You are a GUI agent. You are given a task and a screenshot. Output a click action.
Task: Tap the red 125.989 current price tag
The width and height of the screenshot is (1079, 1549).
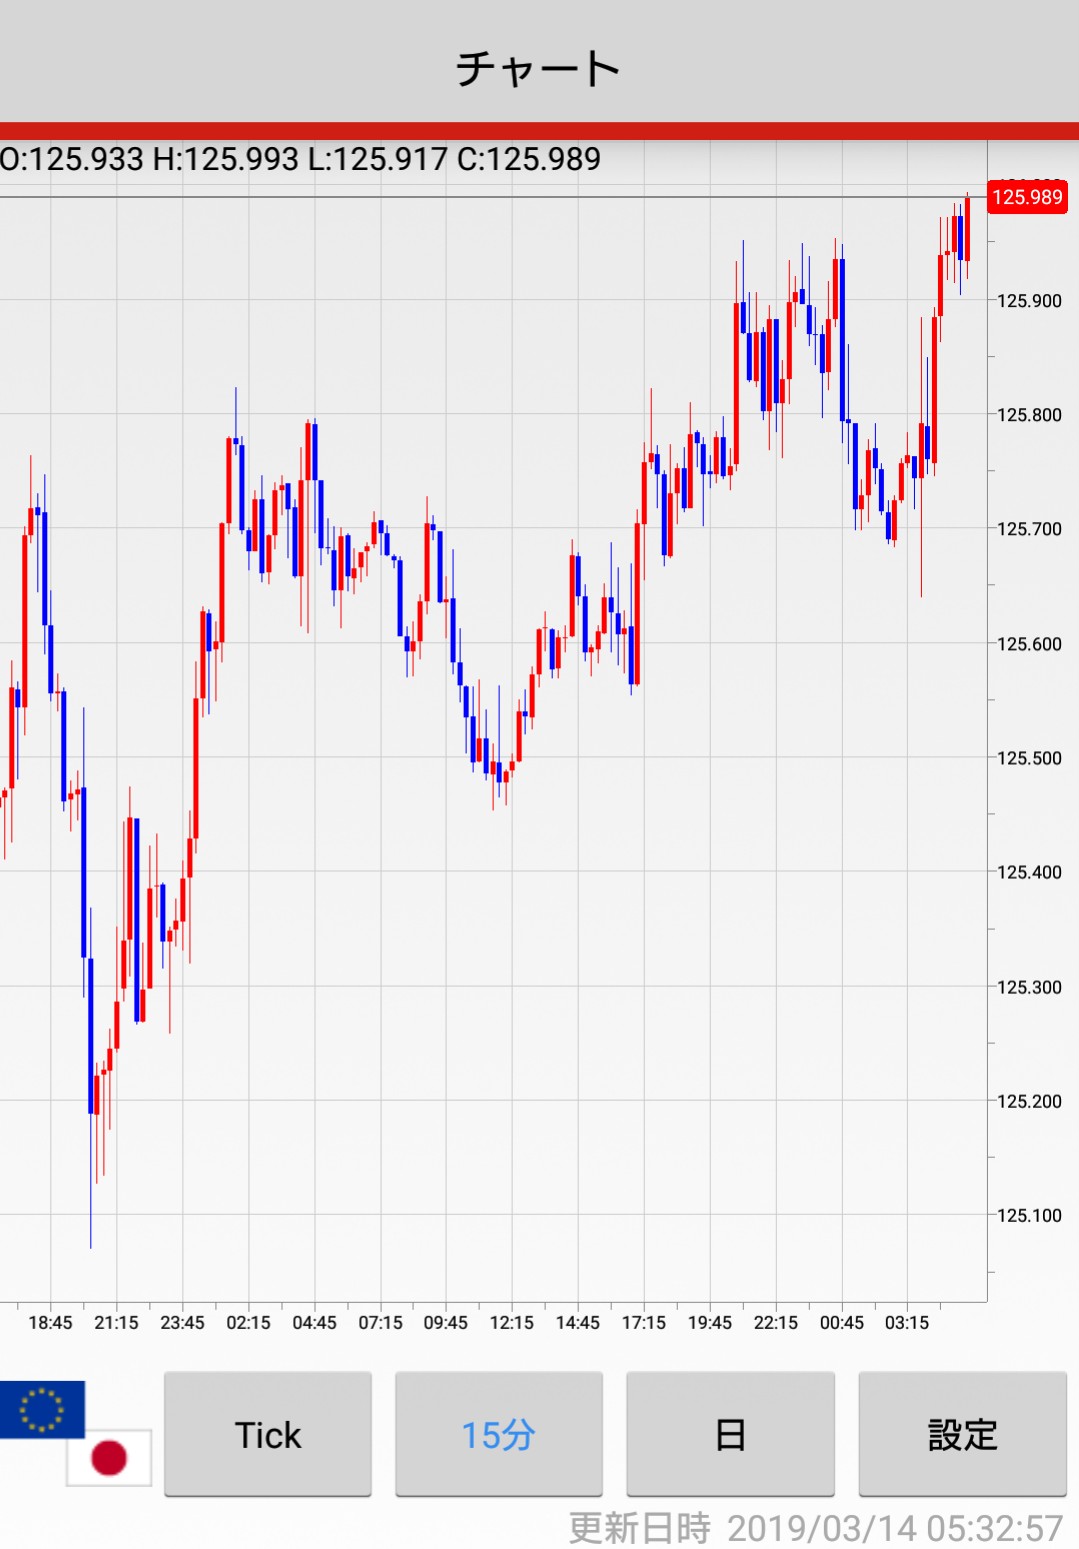(1027, 197)
